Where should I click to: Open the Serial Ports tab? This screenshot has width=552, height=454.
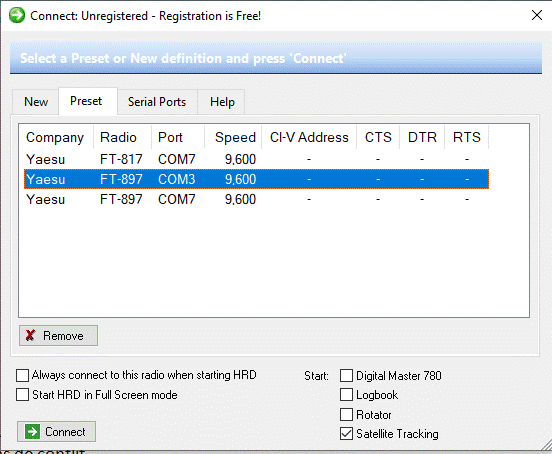[157, 102]
